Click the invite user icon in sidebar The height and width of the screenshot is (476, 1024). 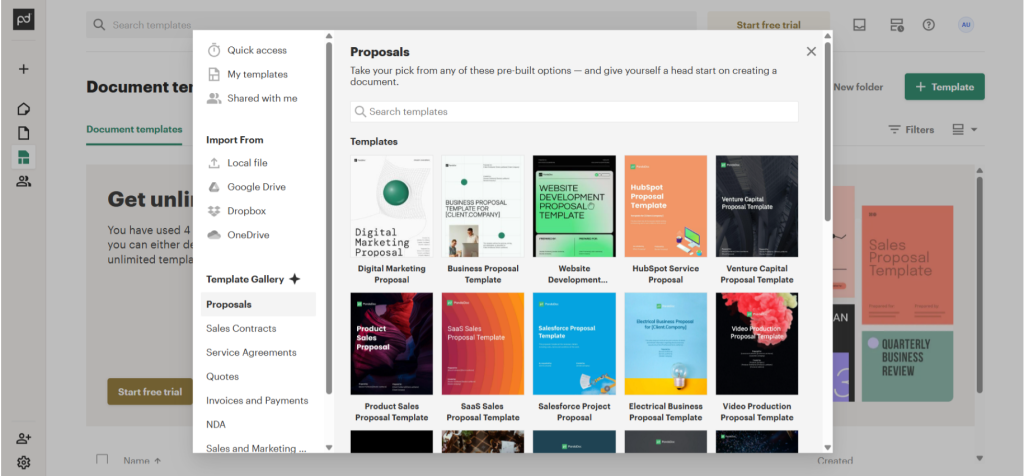click(x=24, y=438)
